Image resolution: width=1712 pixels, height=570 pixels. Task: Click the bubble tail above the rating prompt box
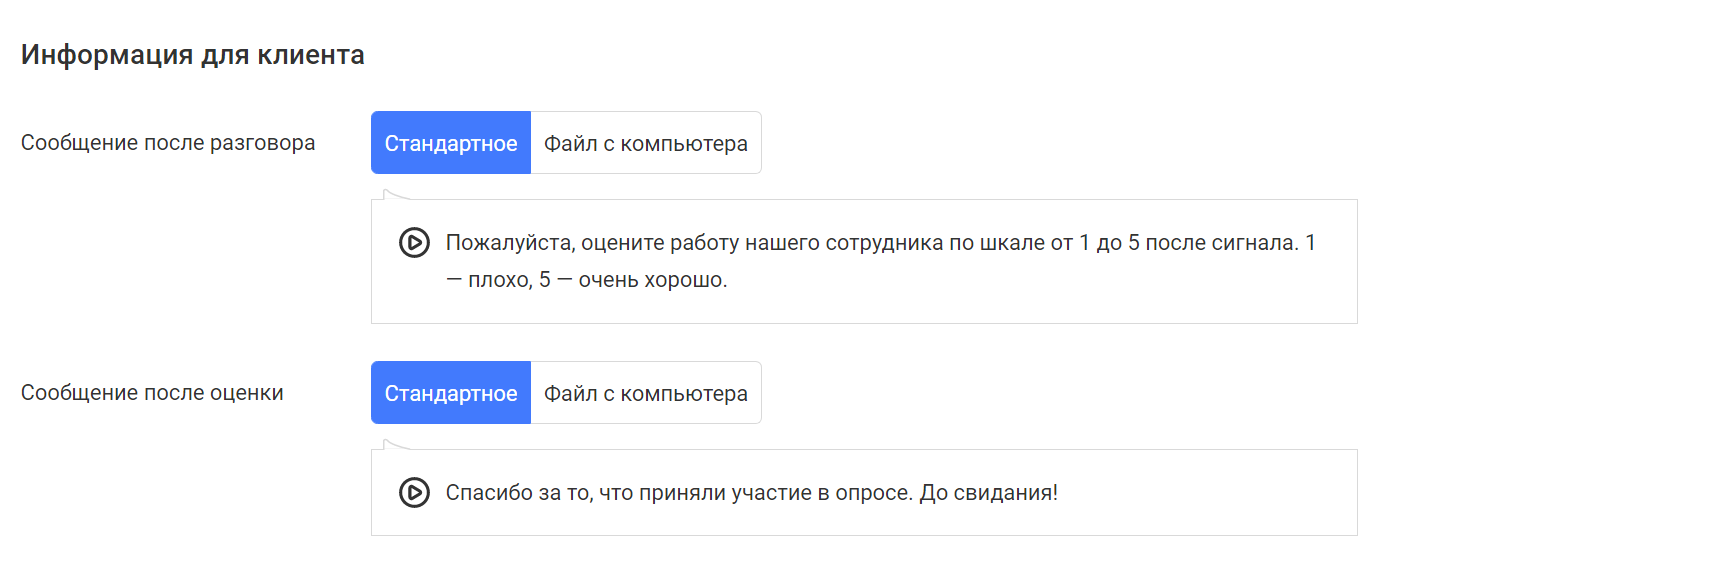pyautogui.click(x=396, y=195)
